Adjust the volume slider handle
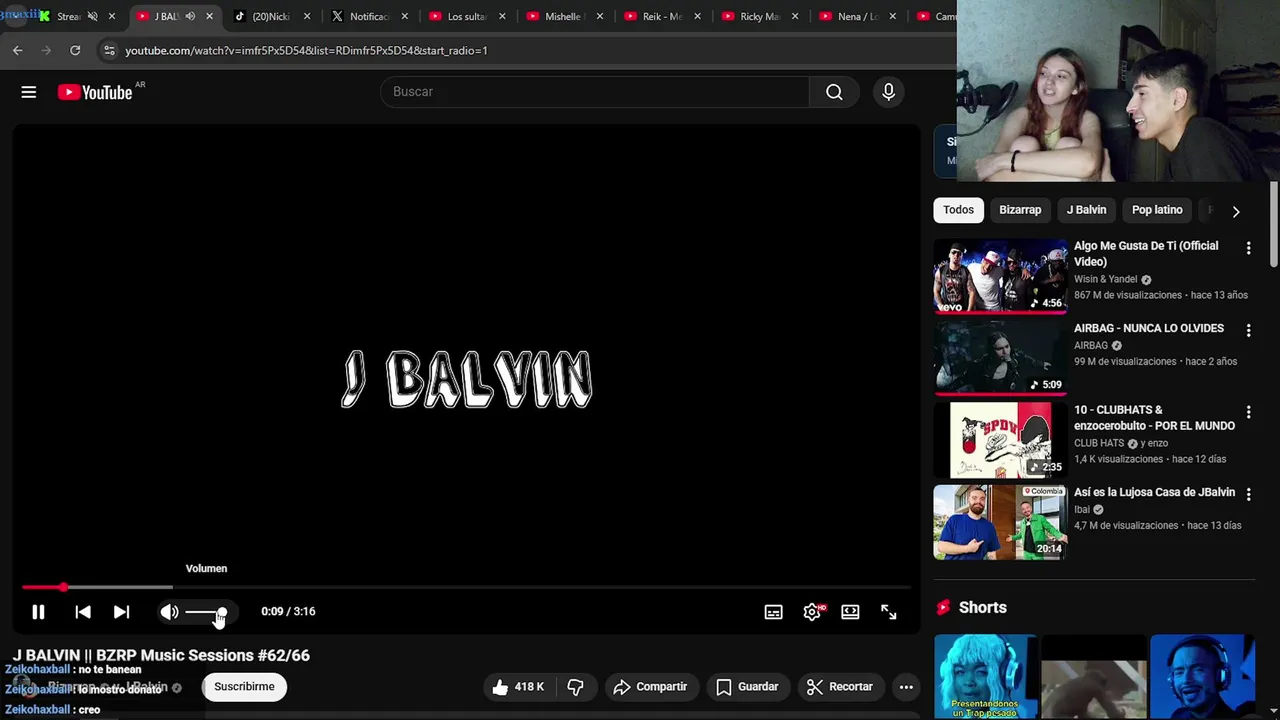 (x=222, y=612)
